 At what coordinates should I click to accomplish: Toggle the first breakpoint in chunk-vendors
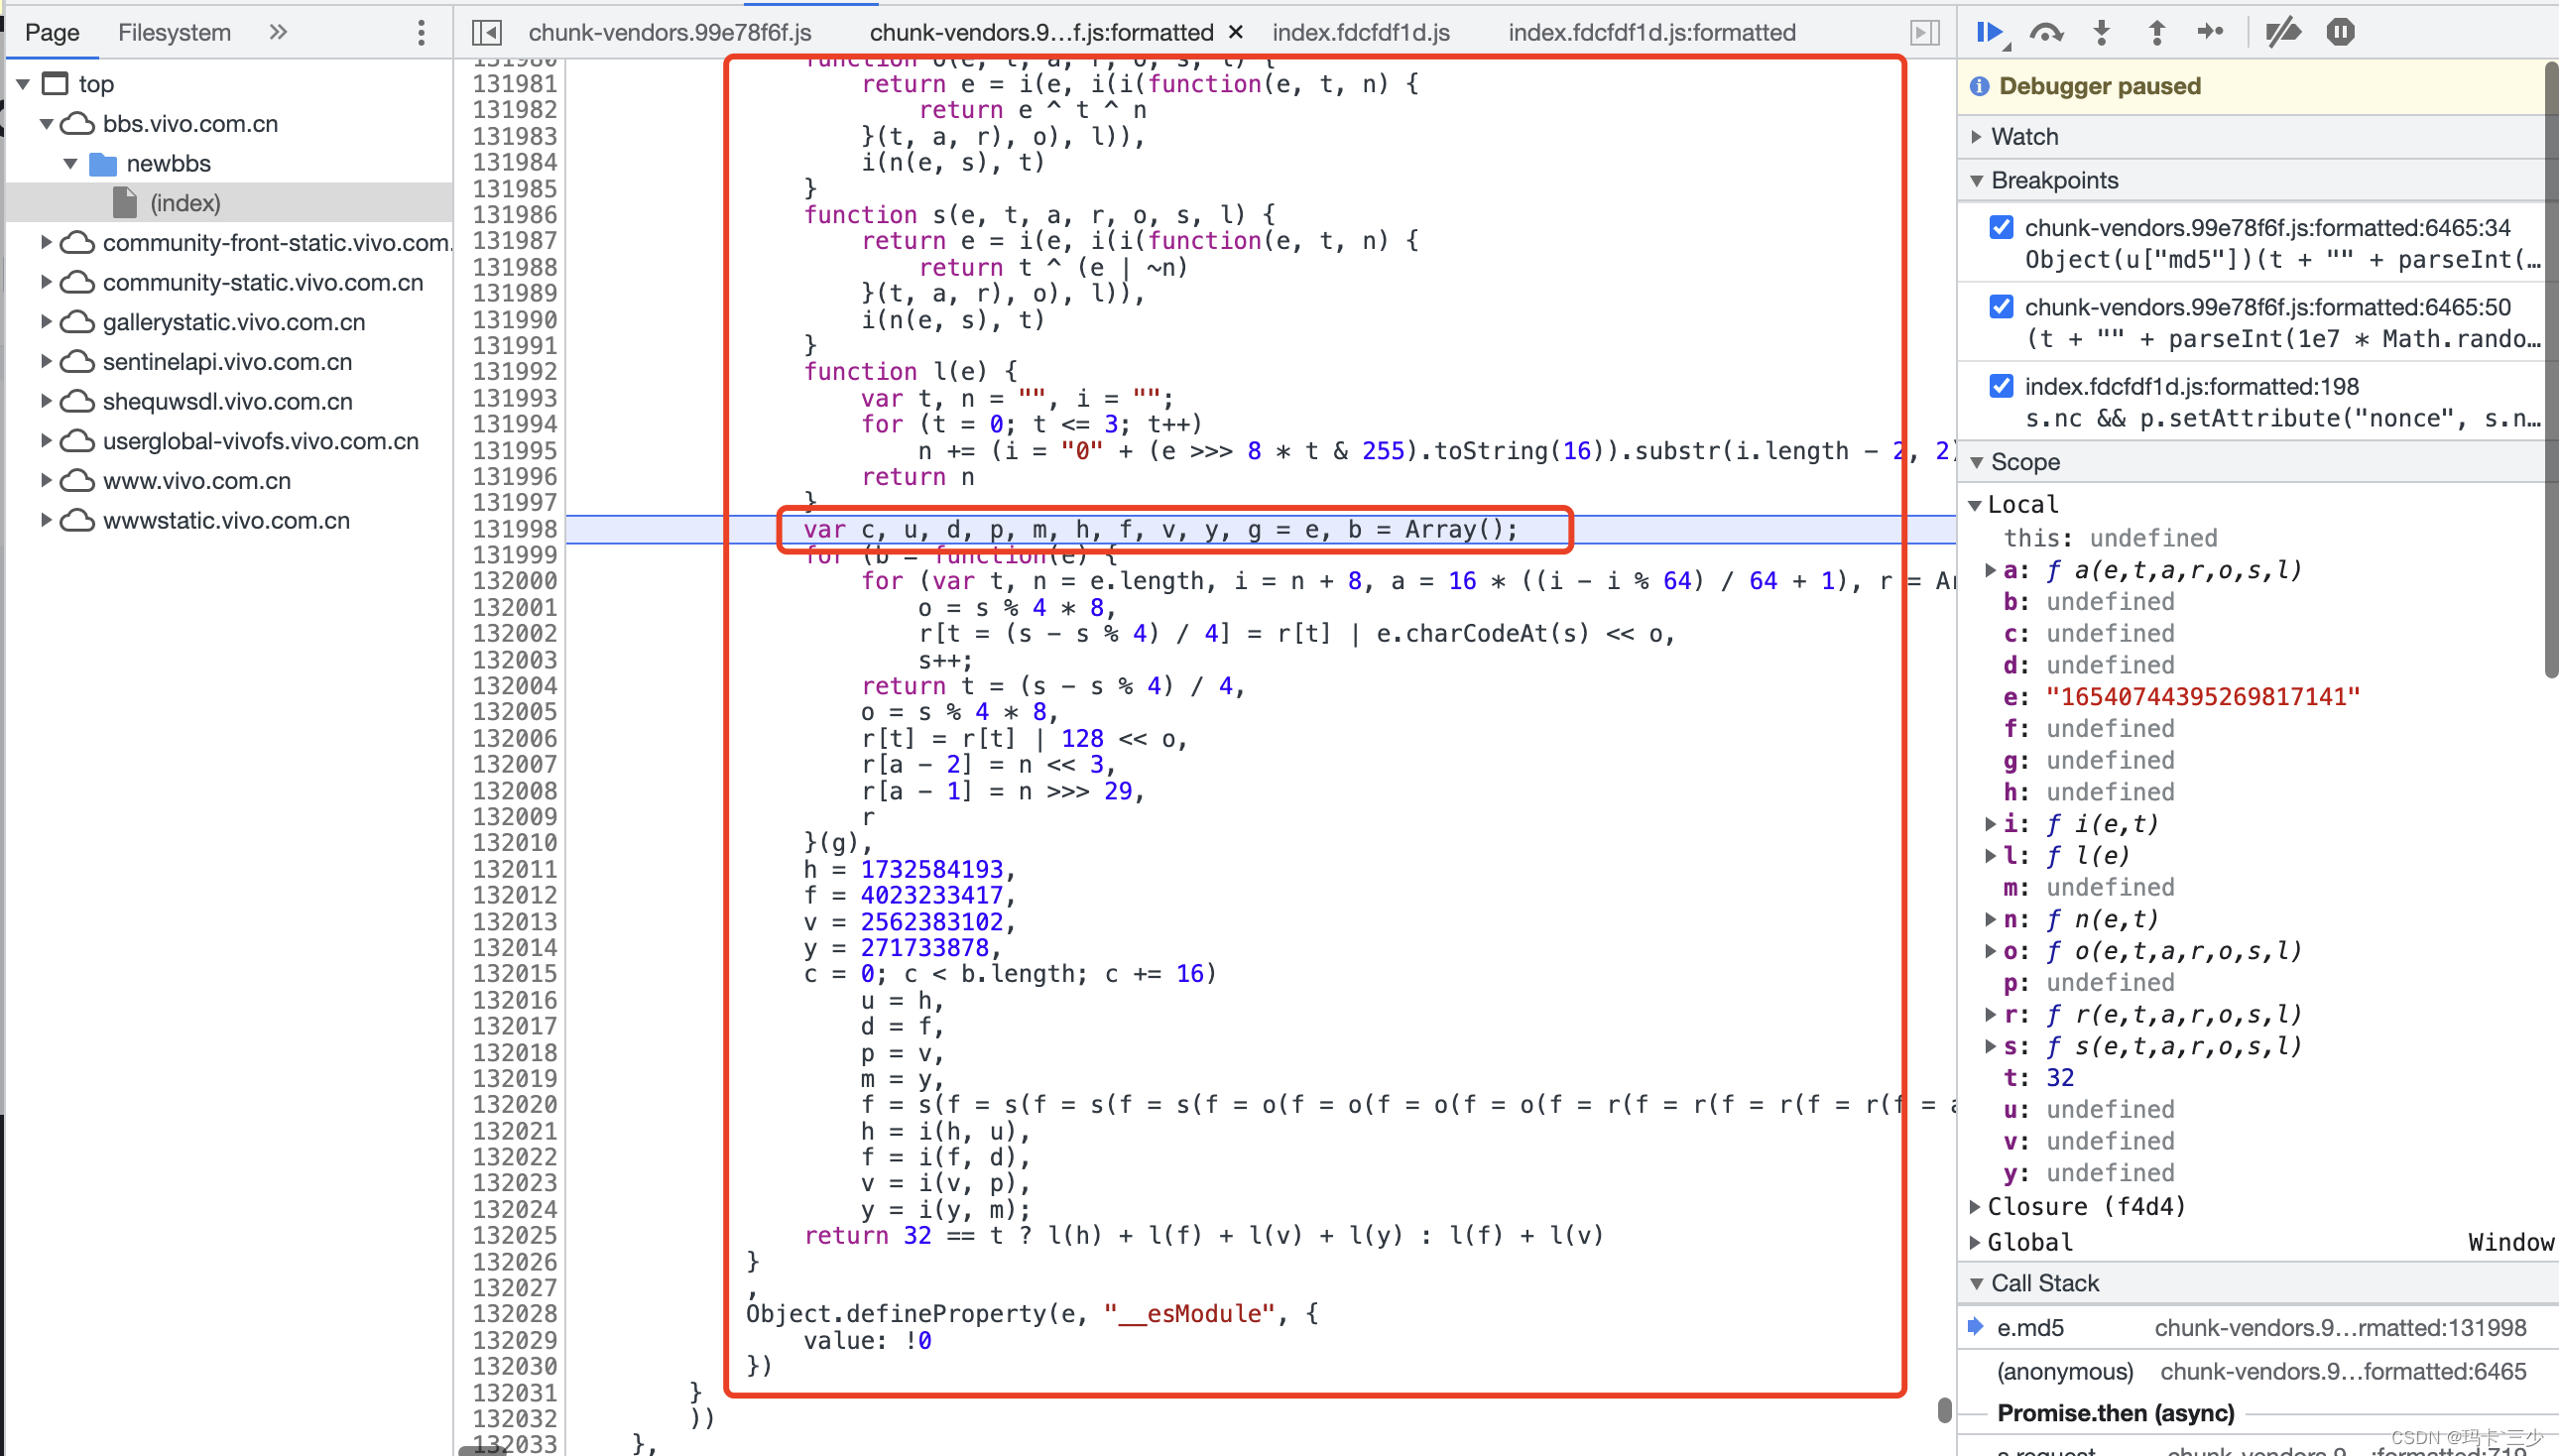1997,227
